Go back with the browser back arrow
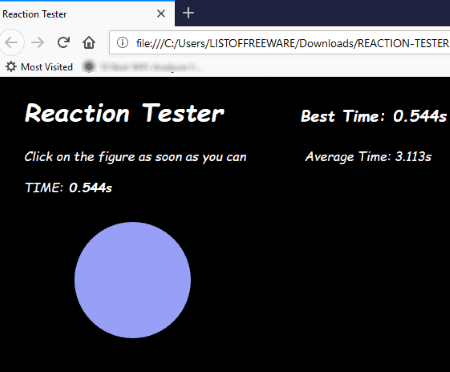The height and width of the screenshot is (372, 450). (x=12, y=42)
